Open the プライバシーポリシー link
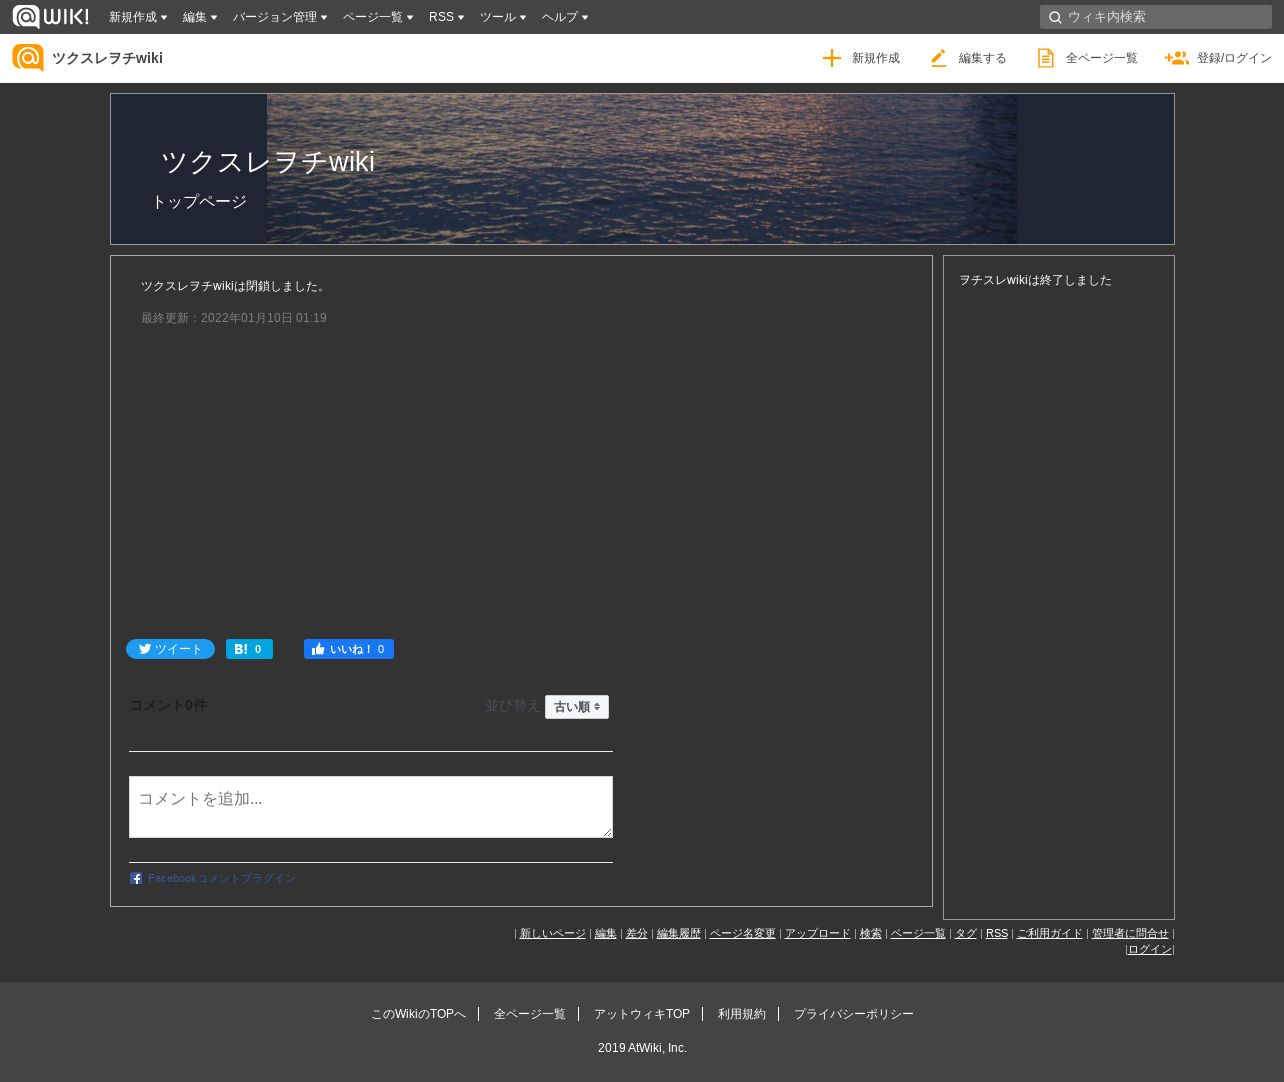This screenshot has width=1284, height=1082. 853,1014
